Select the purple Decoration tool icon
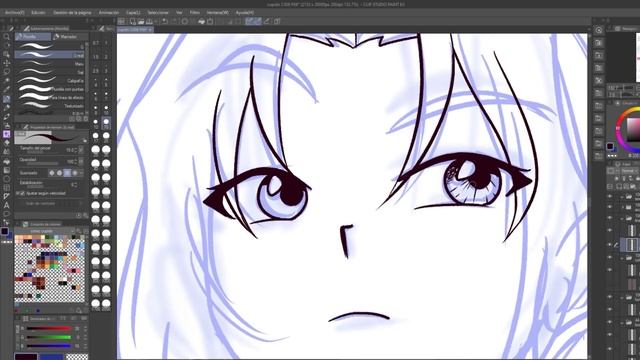 [x=7, y=134]
